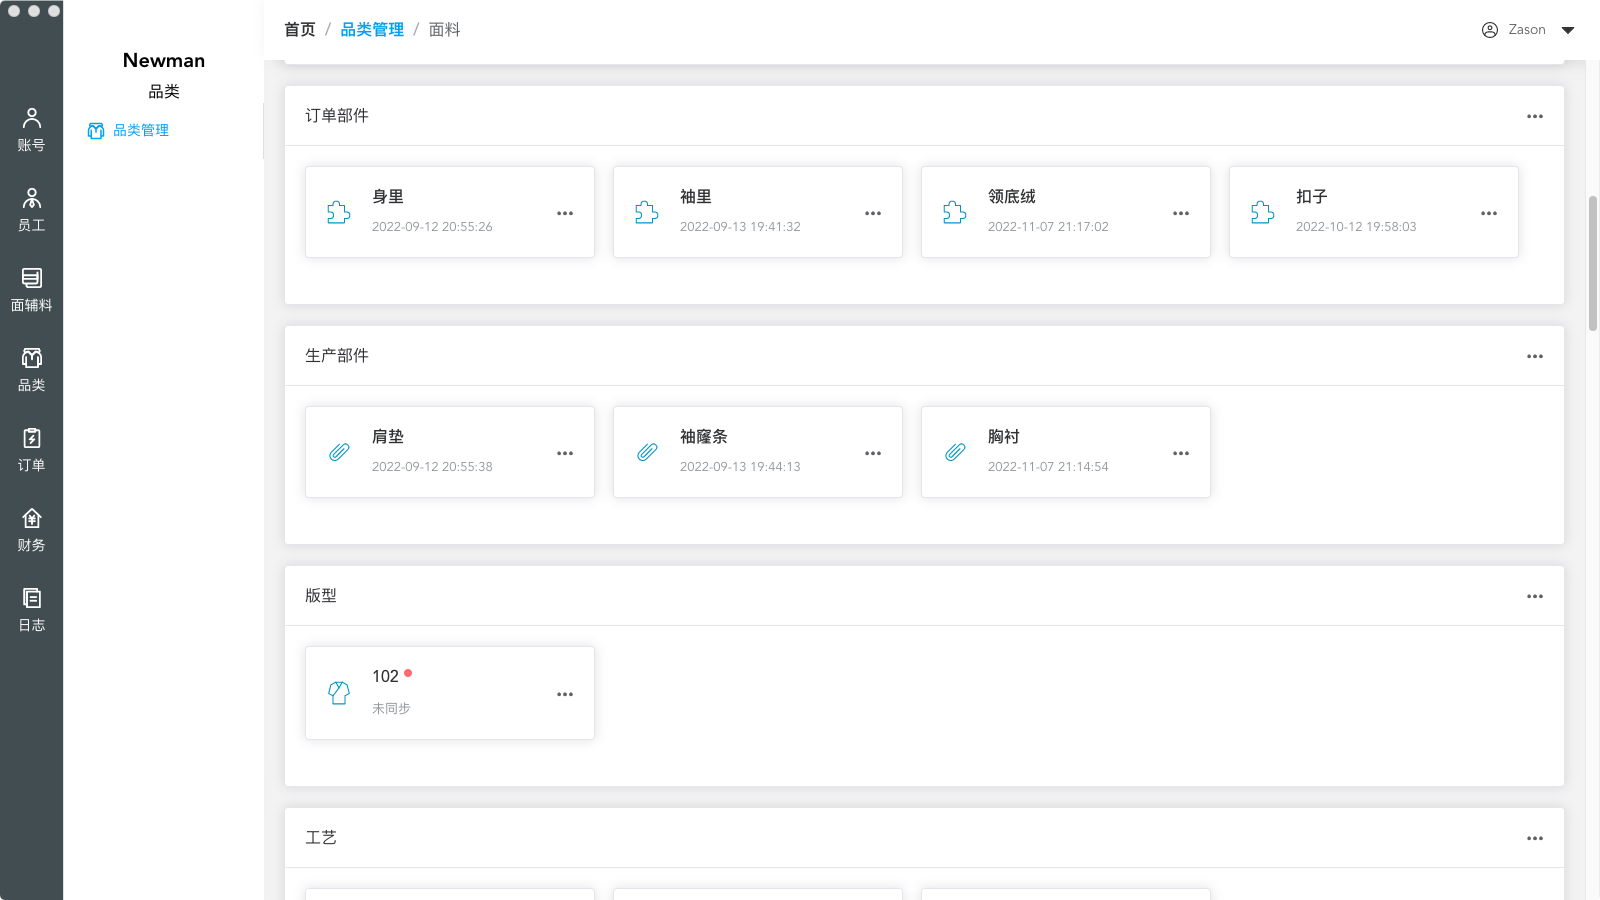Select the 袖里 card title
This screenshot has width=1600, height=900.
[696, 197]
